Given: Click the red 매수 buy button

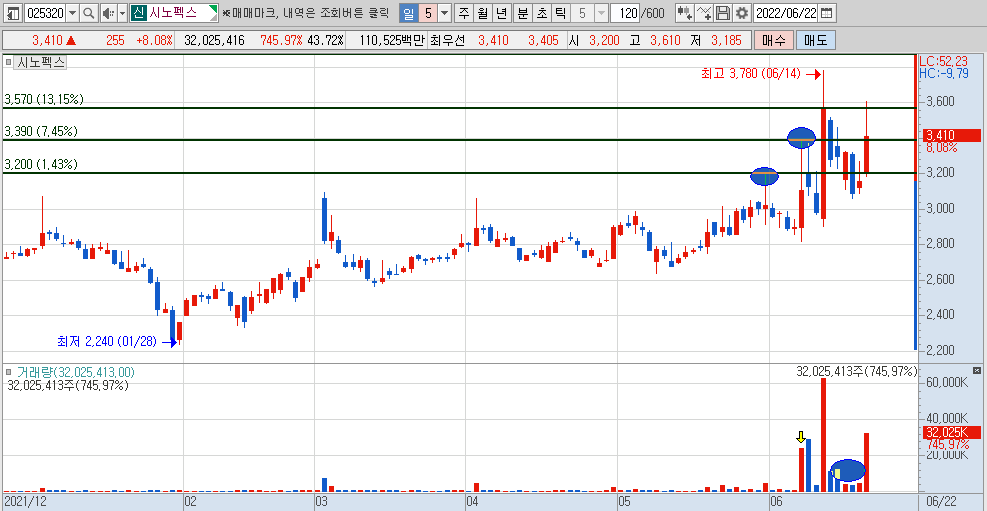Looking at the screenshot, I should (773, 40).
